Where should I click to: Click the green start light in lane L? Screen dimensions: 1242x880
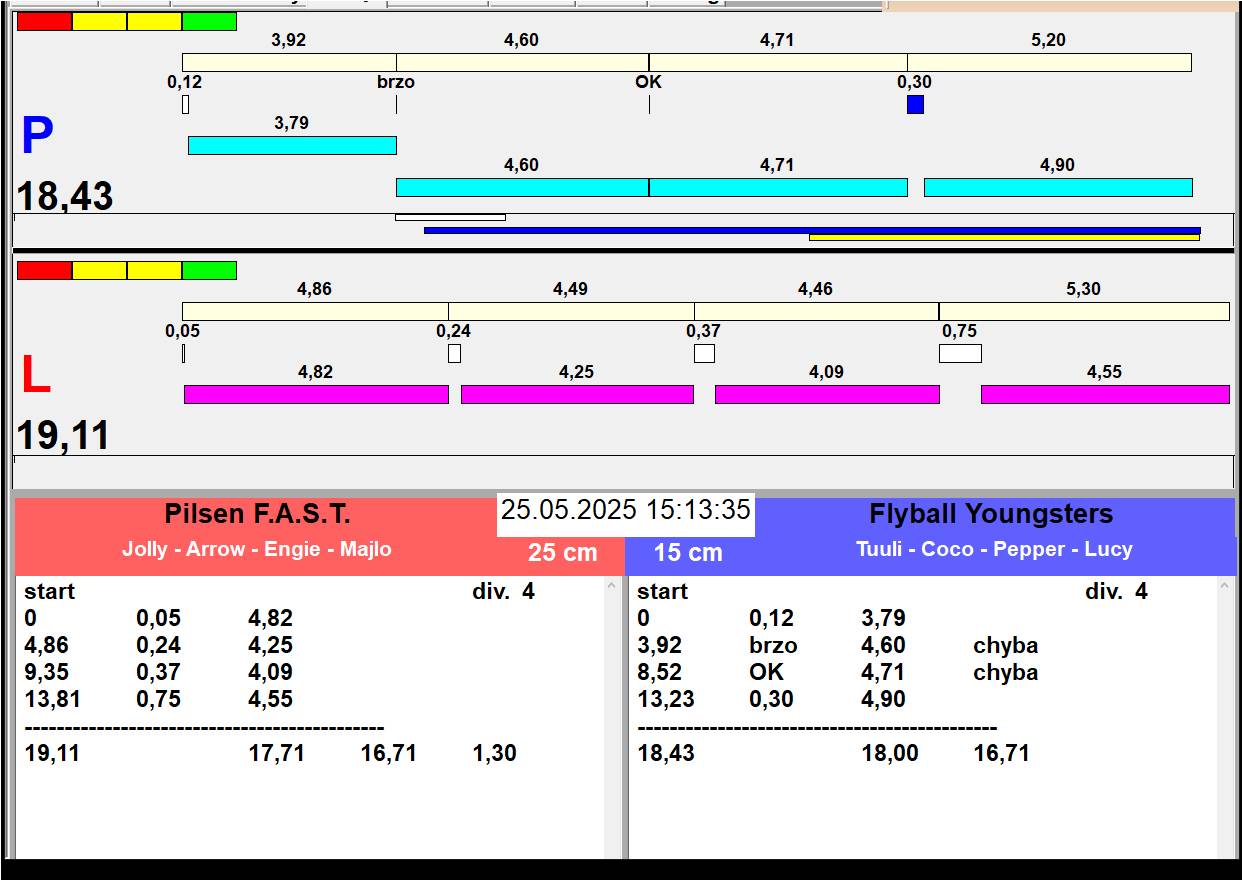[210, 270]
